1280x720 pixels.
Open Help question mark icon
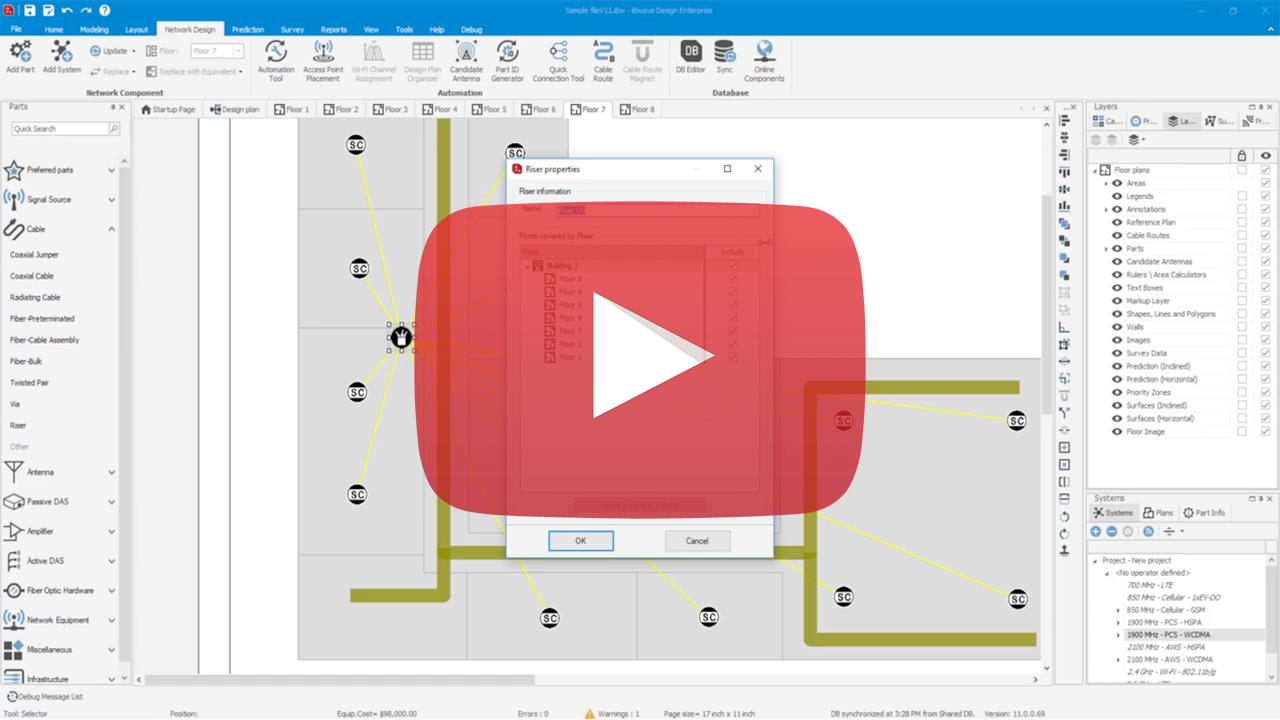pos(105,10)
